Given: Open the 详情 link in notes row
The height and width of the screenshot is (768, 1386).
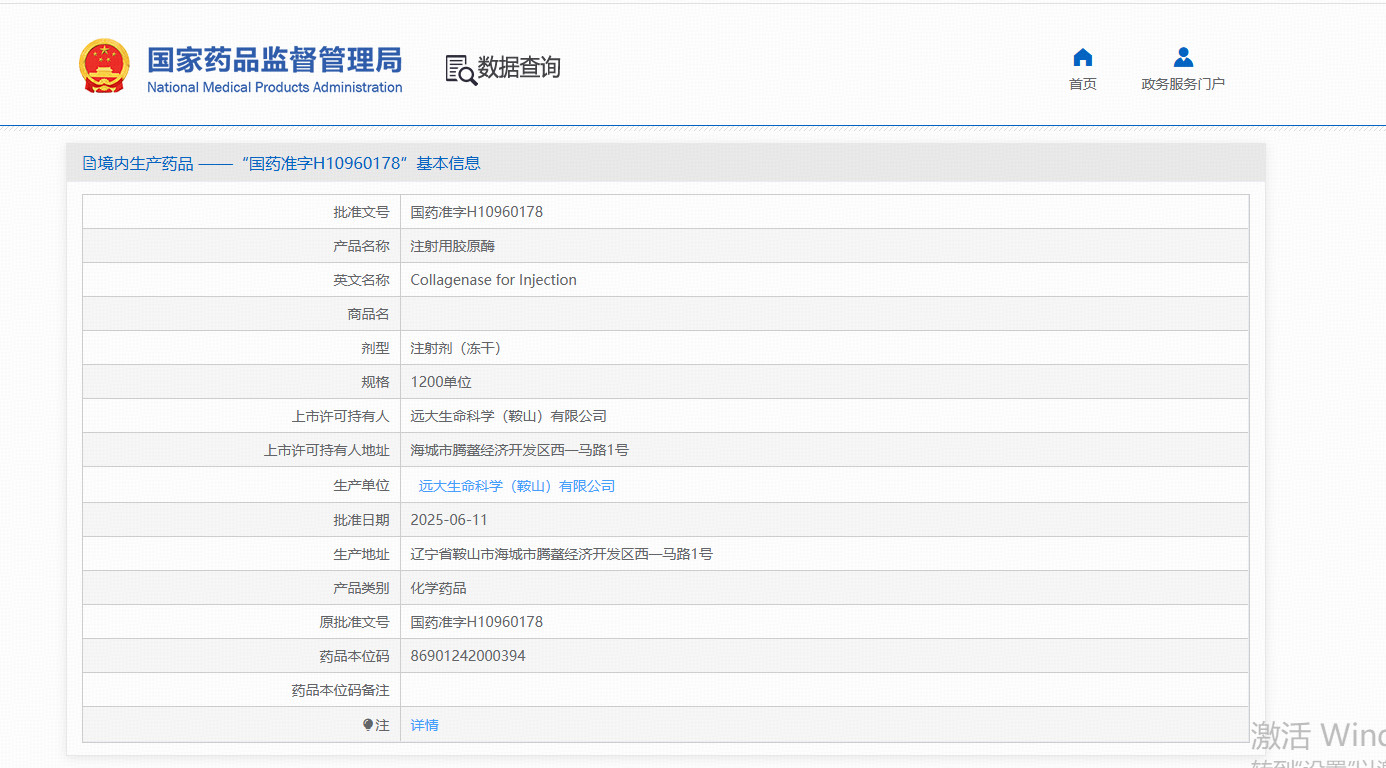Looking at the screenshot, I should [424, 725].
